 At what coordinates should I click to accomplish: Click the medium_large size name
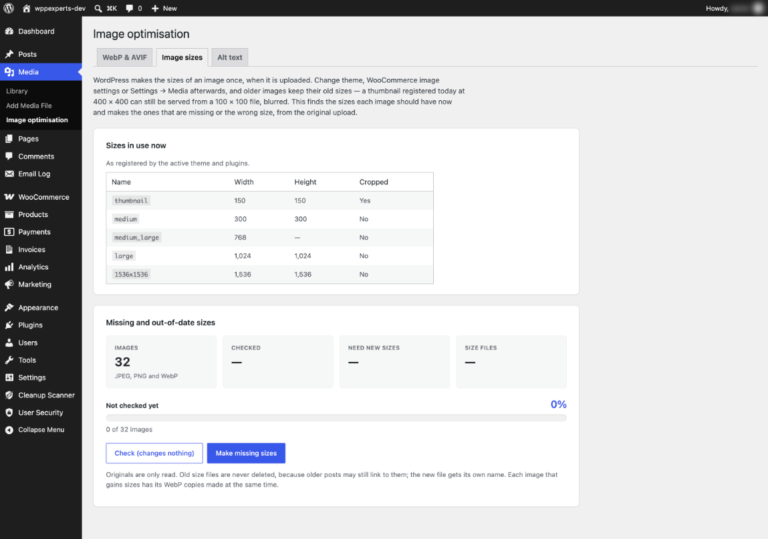pos(137,238)
